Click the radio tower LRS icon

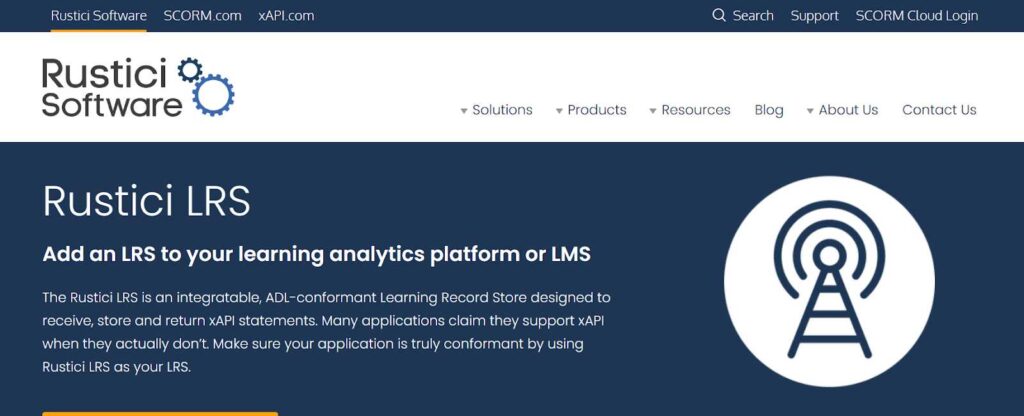[x=829, y=281]
